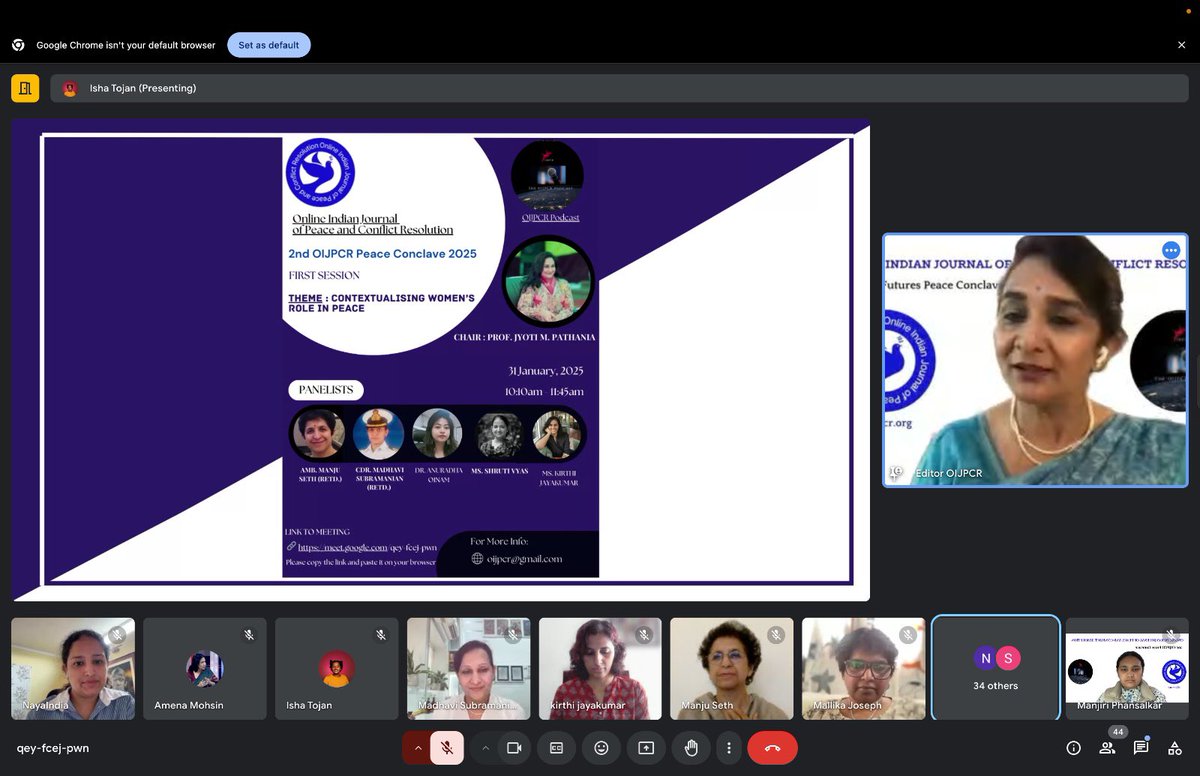The image size is (1200, 776).
Task: Click the chair's portrait on the slide
Action: (548, 280)
